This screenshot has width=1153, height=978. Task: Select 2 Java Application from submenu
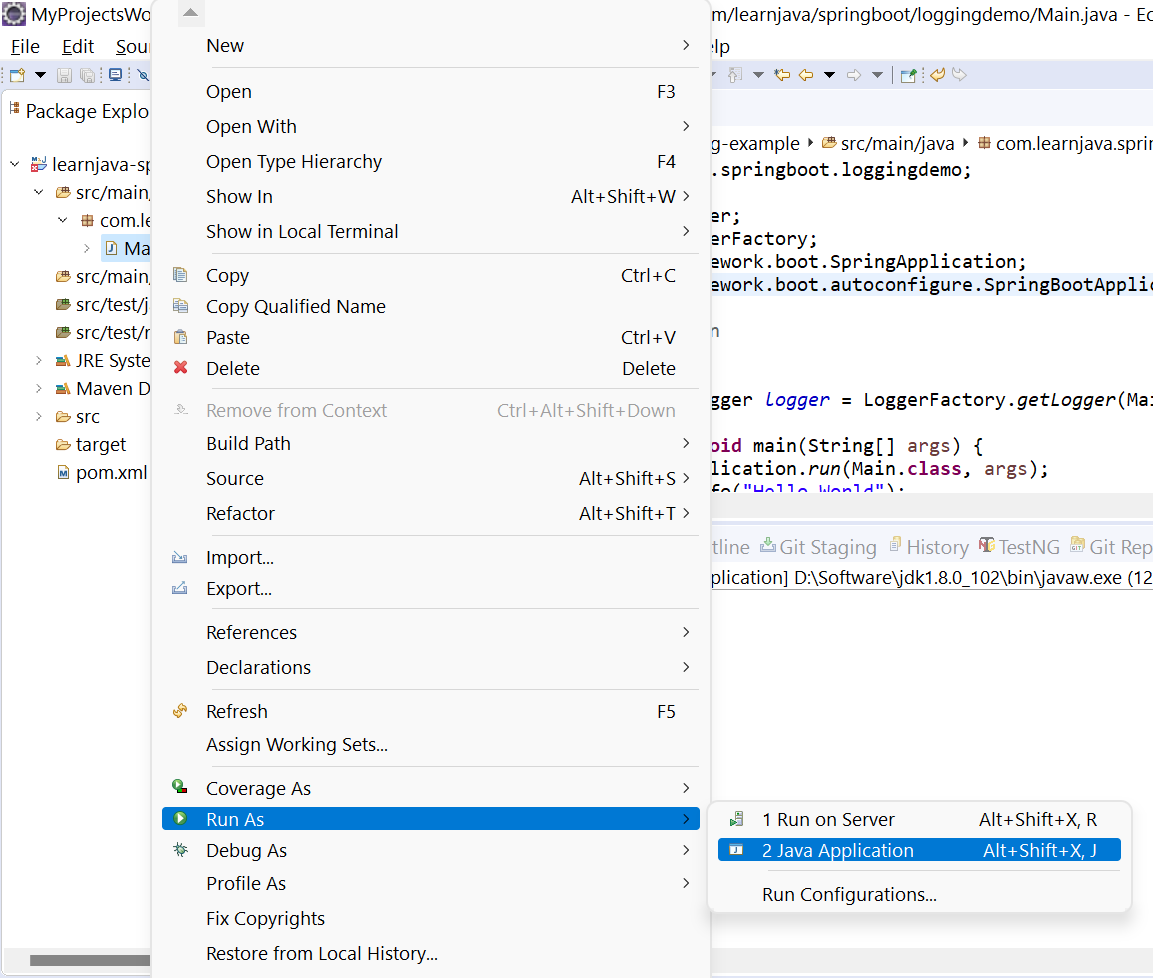click(837, 851)
